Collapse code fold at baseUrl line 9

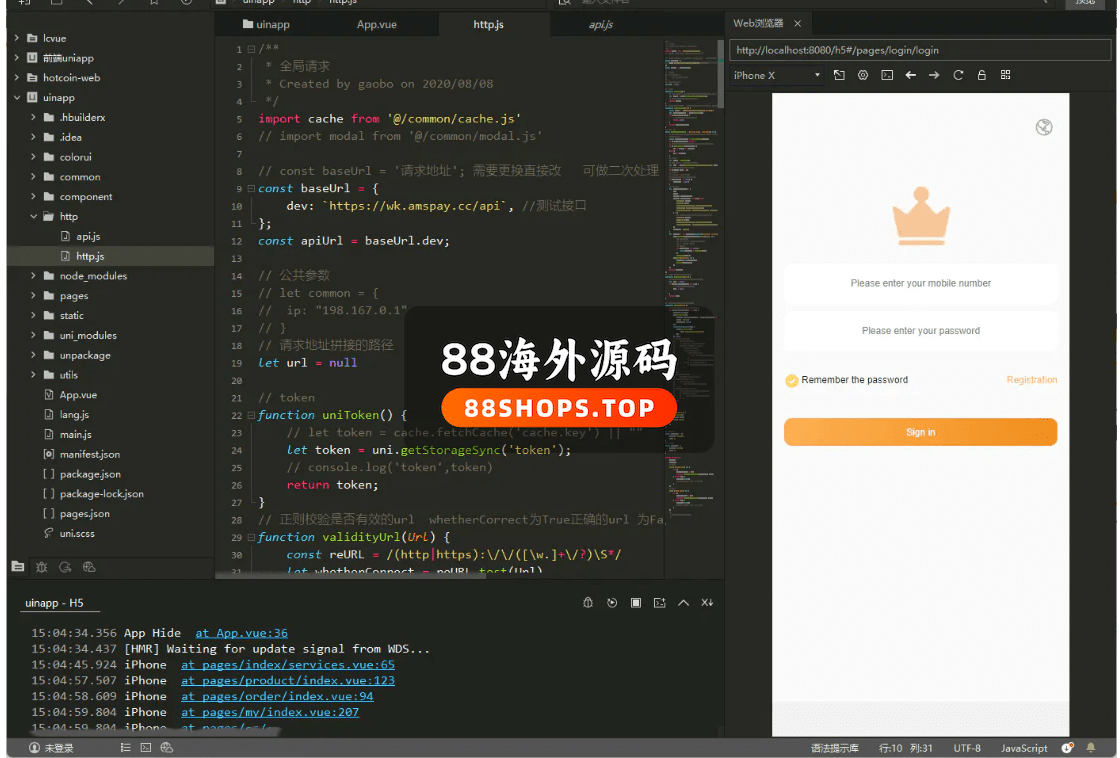(251, 189)
